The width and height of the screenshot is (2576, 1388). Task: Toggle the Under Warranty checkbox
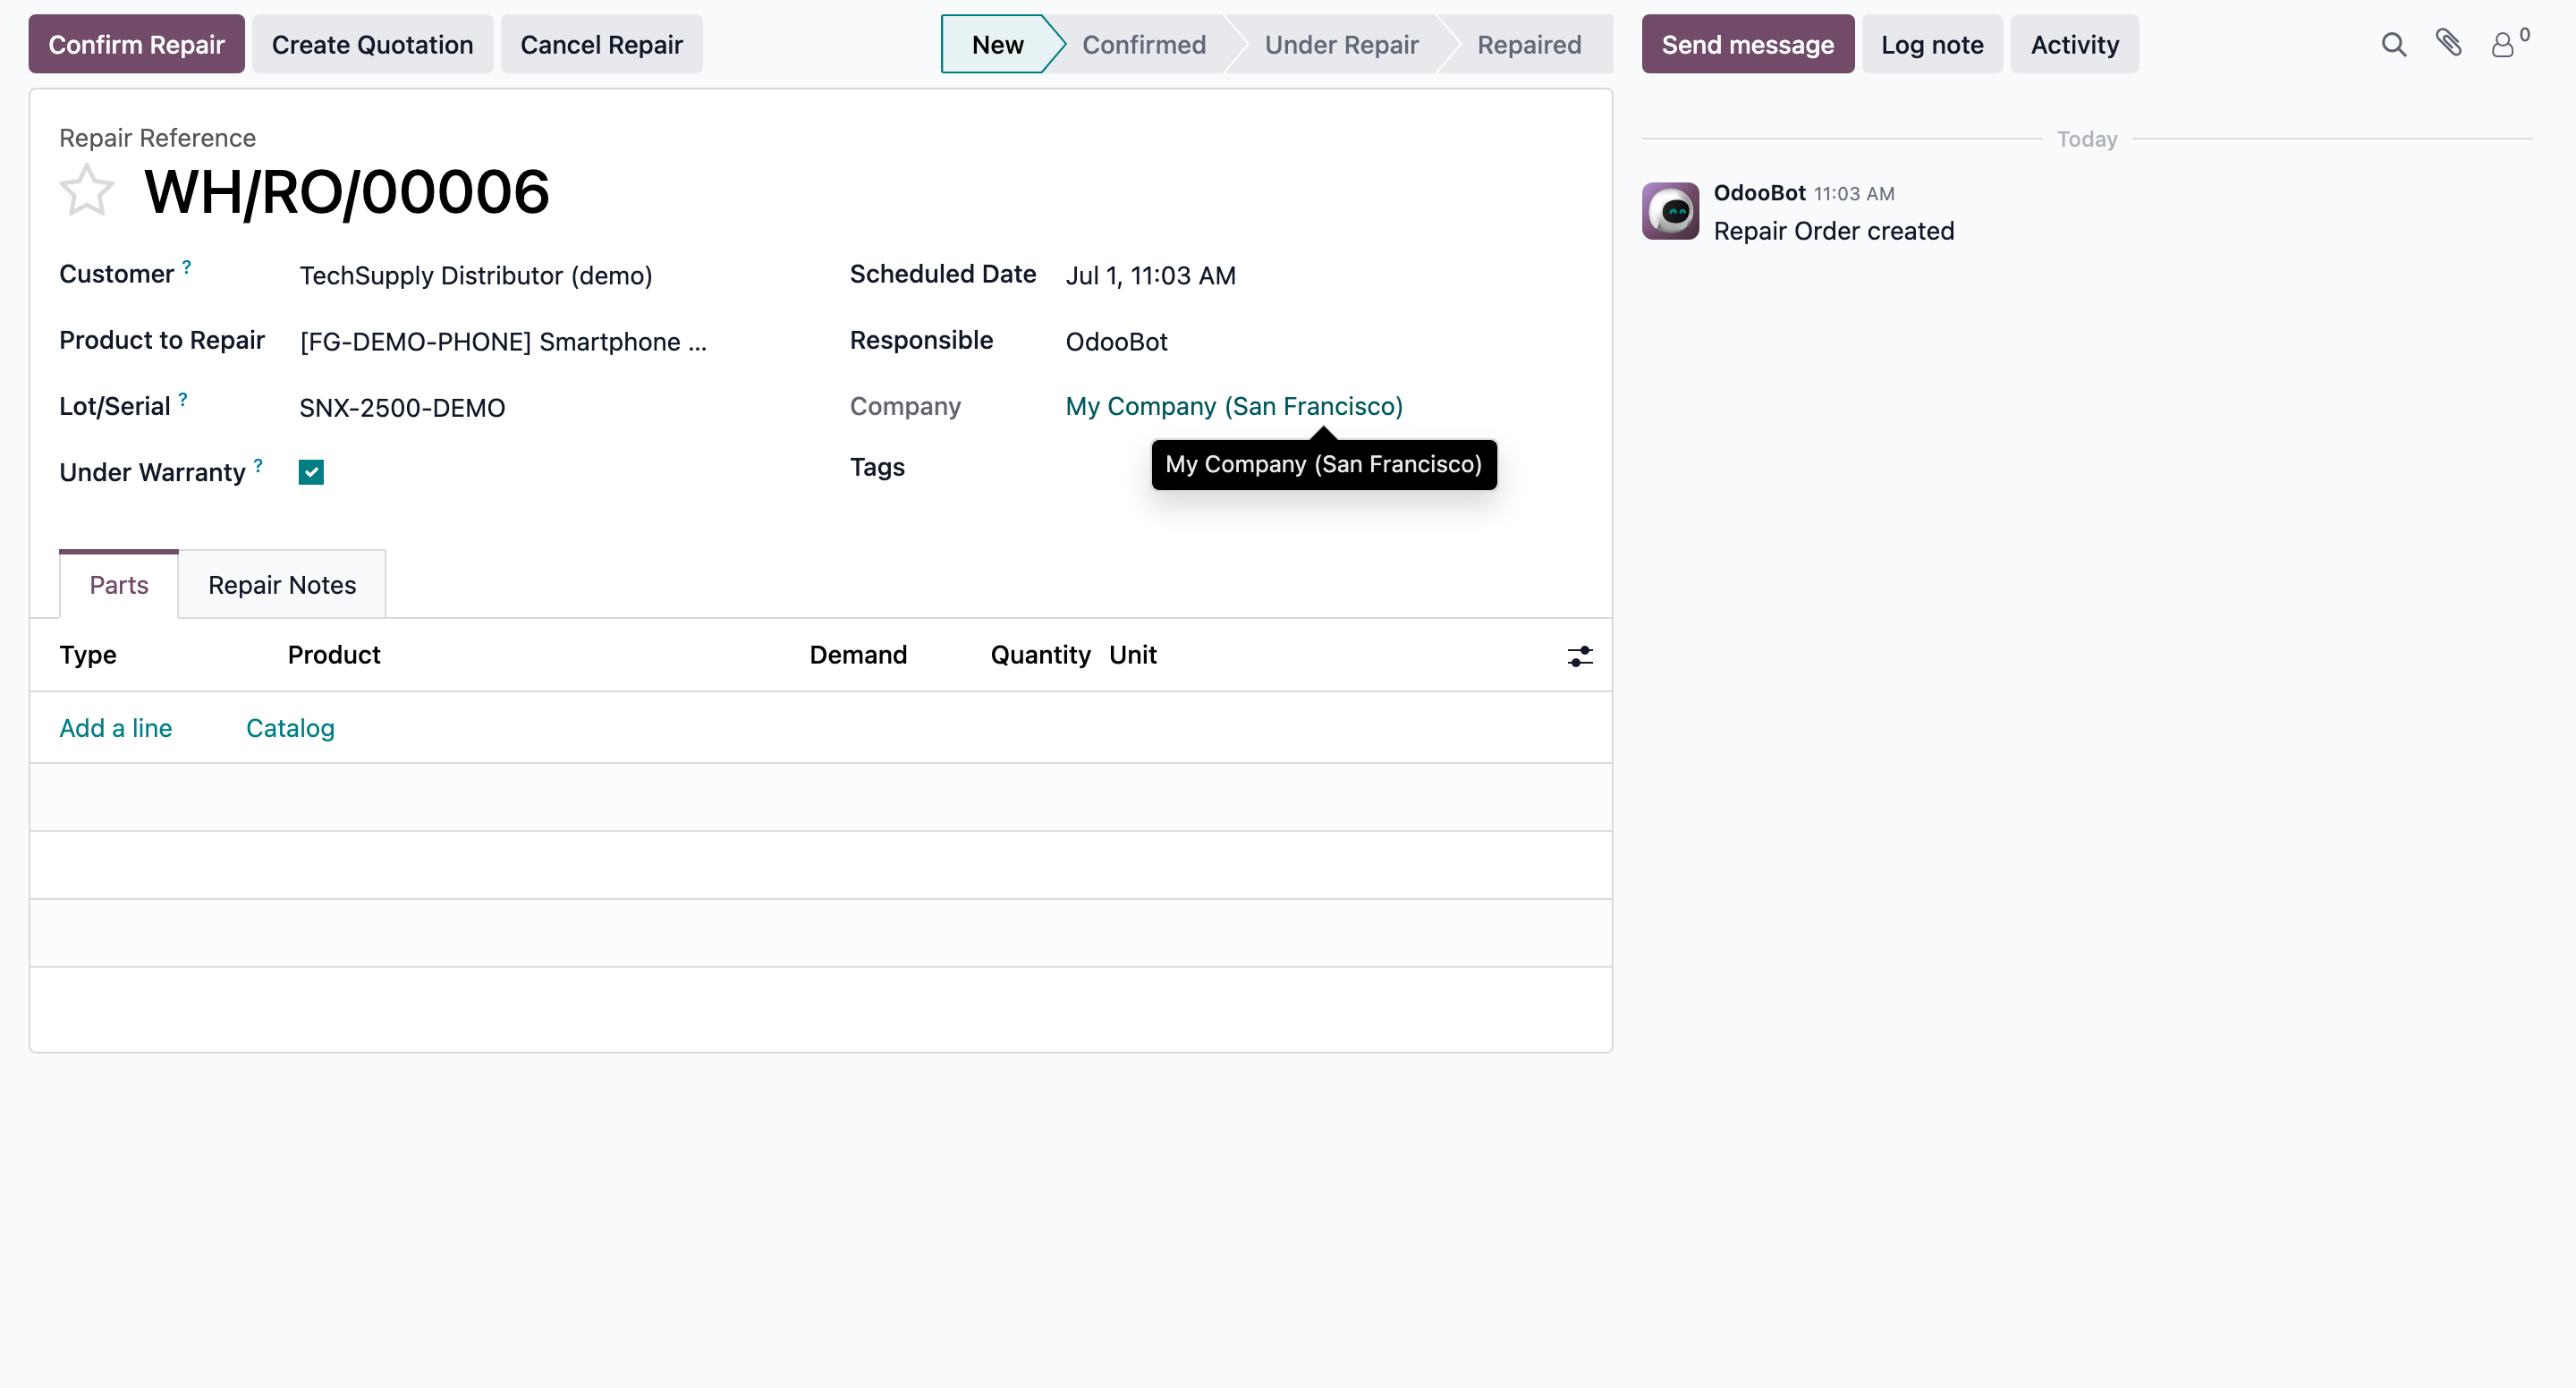[311, 472]
